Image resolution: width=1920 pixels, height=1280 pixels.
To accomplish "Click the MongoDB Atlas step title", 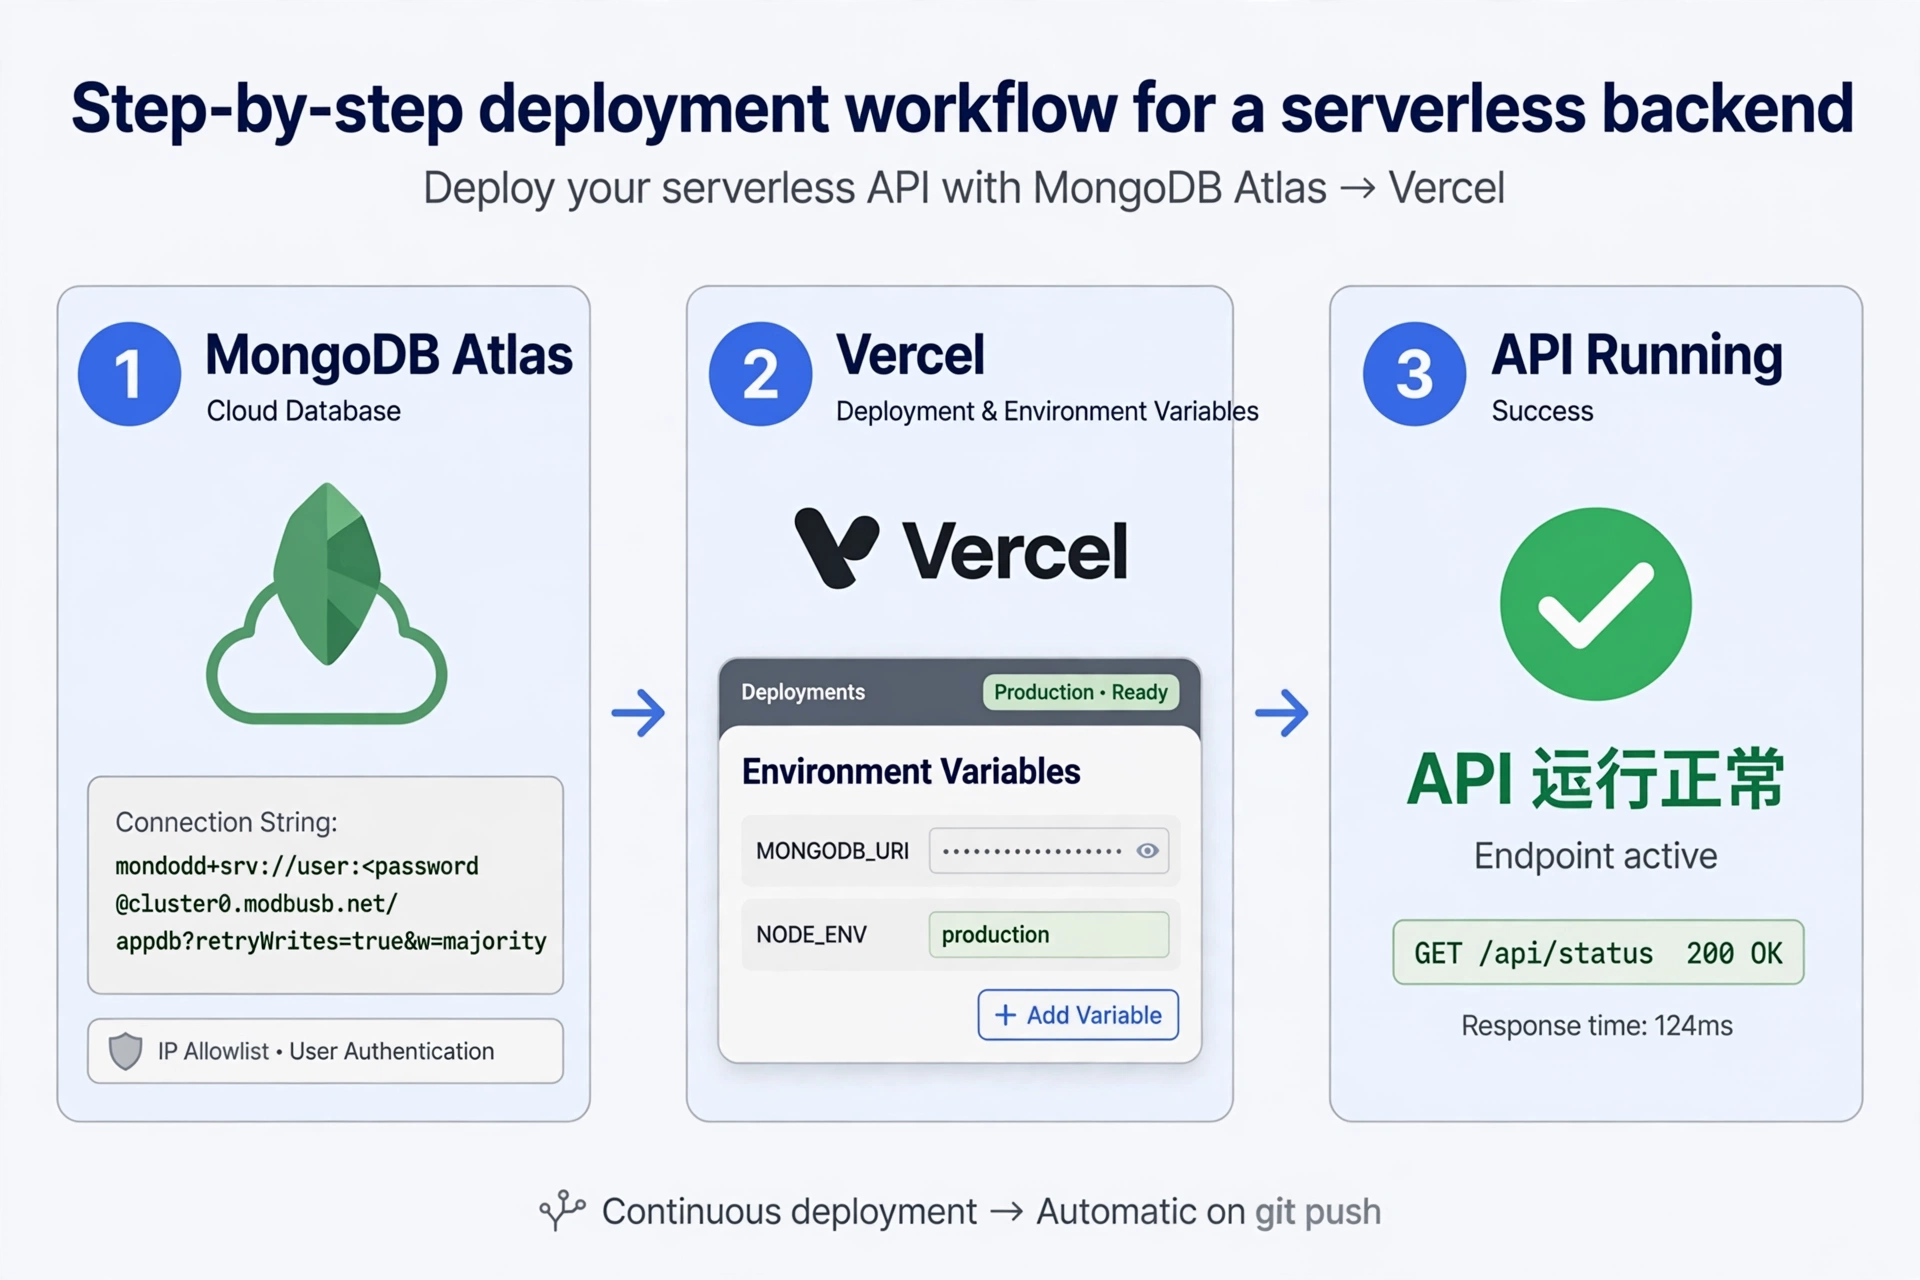I will click(x=389, y=356).
